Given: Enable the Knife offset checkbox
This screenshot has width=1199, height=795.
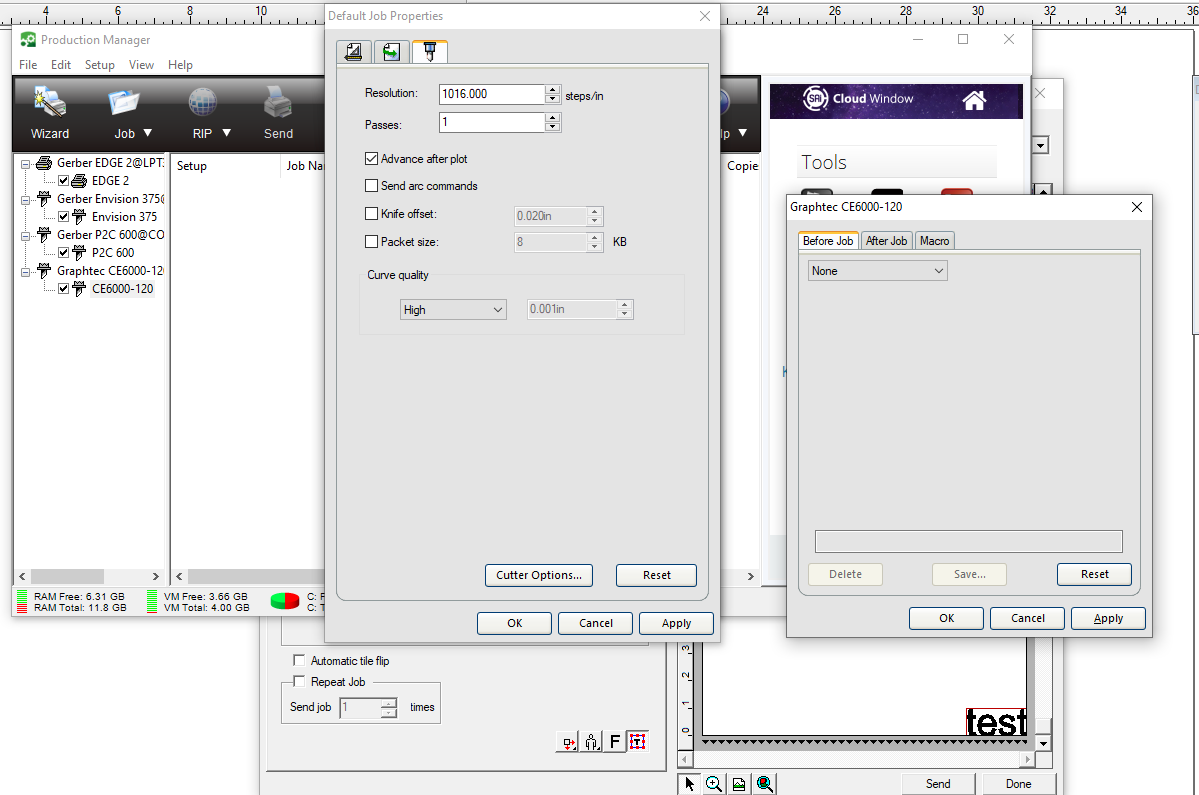Looking at the screenshot, I should [372, 214].
